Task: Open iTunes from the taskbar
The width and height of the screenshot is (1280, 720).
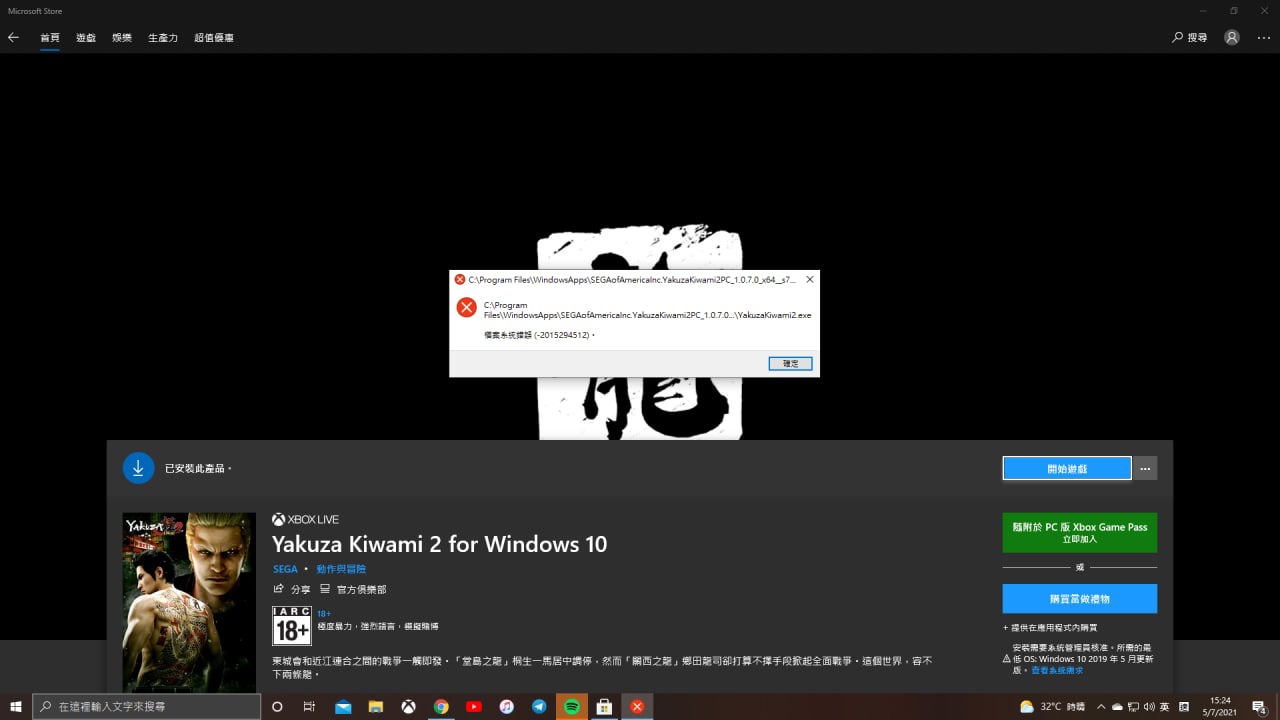Action: tap(506, 706)
